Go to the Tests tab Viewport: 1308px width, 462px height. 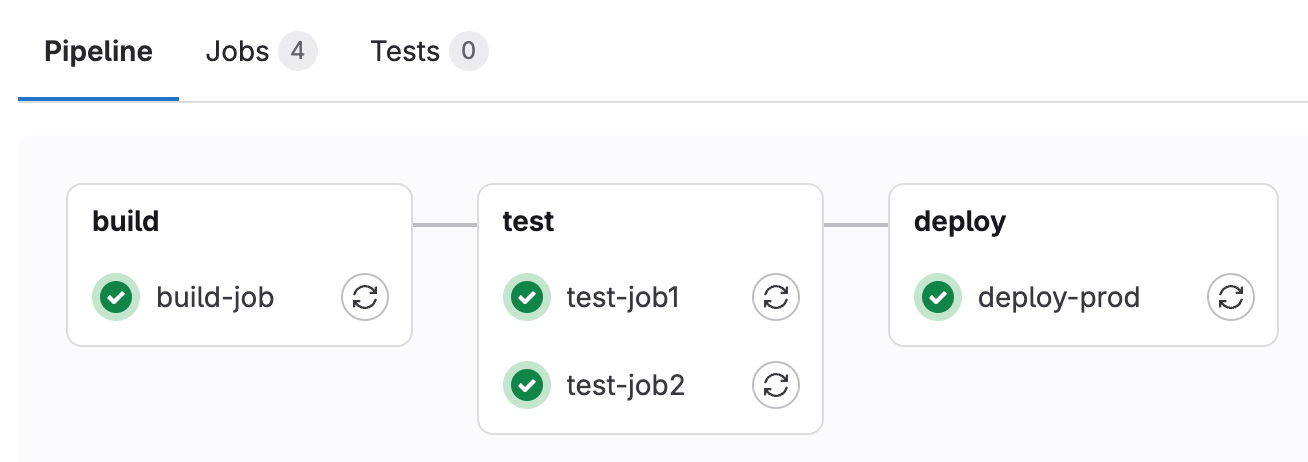point(405,52)
